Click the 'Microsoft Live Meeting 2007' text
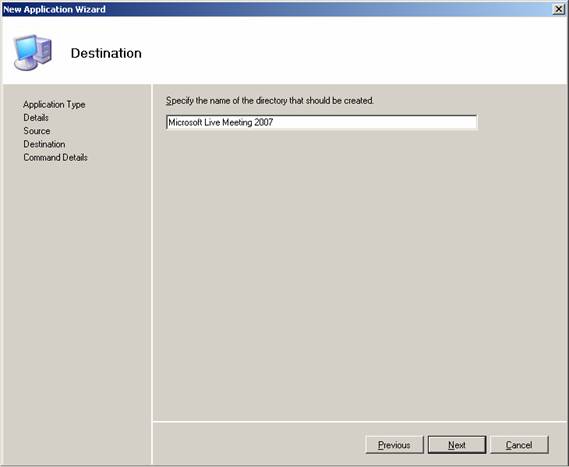This screenshot has height=467, width=569. [x=221, y=122]
